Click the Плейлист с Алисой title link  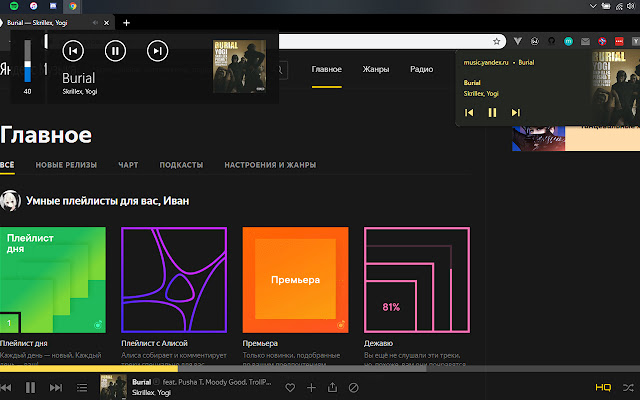[x=154, y=343]
